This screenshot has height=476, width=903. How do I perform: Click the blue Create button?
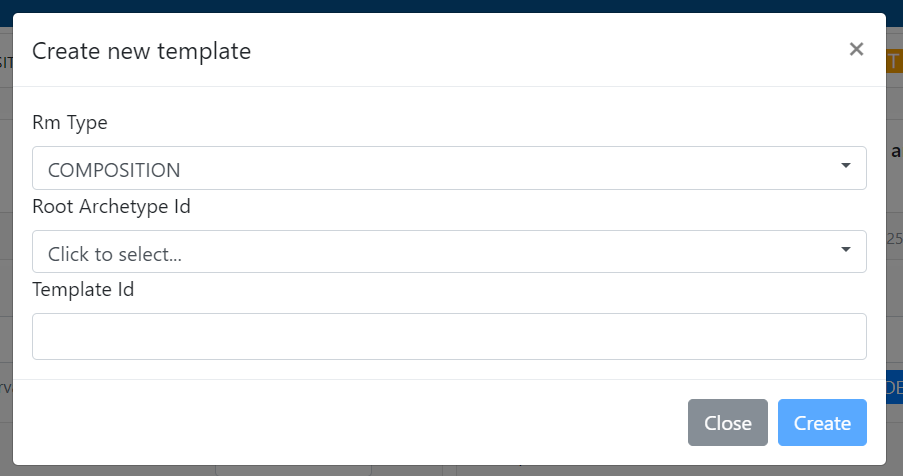[x=822, y=422]
